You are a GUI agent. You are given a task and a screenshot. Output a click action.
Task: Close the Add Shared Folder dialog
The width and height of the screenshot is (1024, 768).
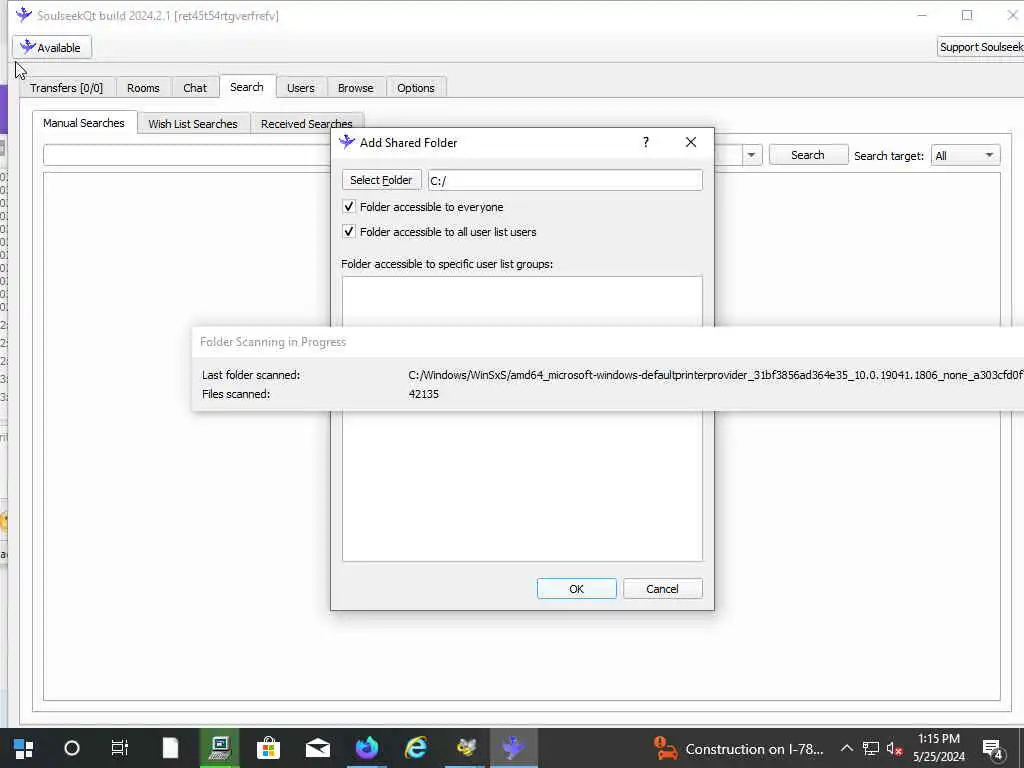691,142
